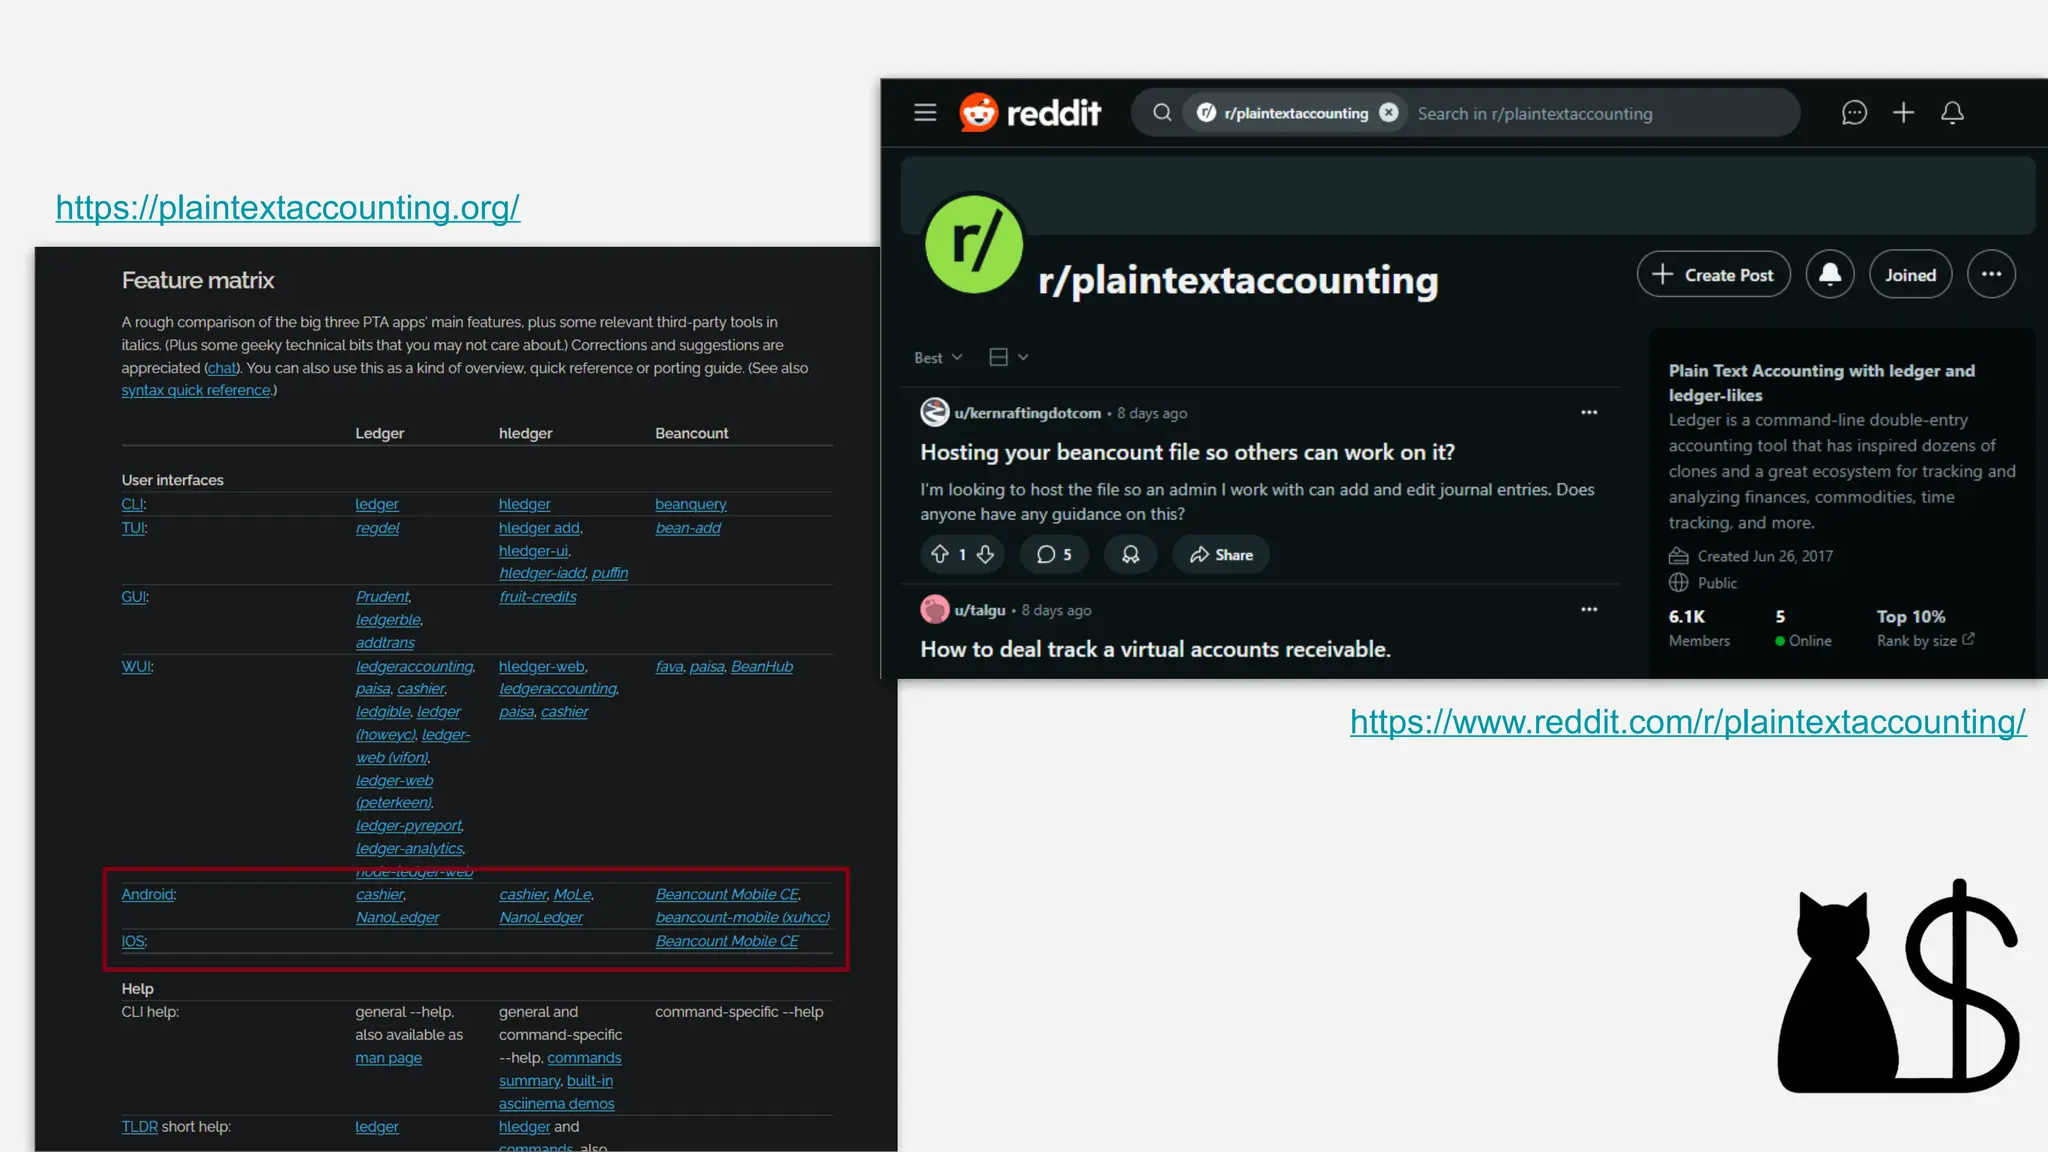Viewport: 2048px width, 1152px height.
Task: Click the award icon on the post
Action: [x=1131, y=555]
